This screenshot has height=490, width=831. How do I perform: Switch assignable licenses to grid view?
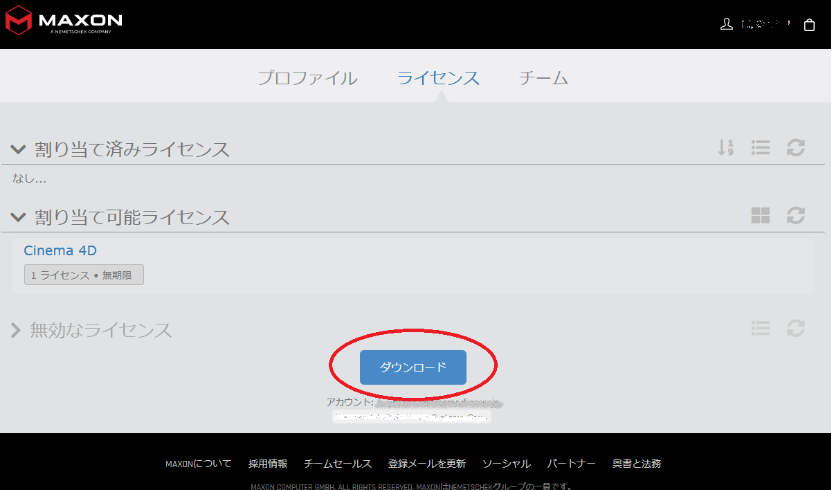pyautogui.click(x=761, y=215)
